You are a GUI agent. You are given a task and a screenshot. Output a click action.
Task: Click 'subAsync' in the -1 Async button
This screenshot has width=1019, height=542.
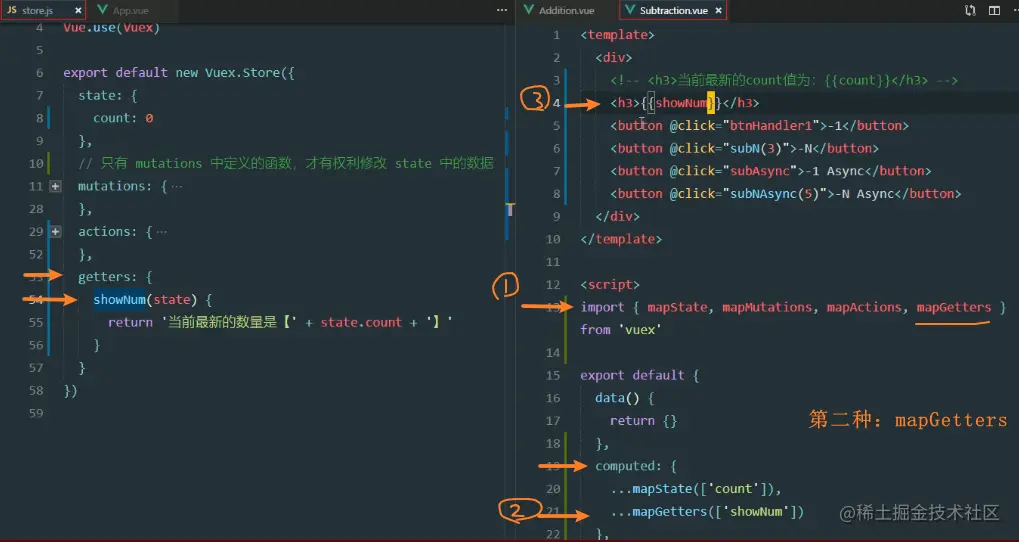coord(760,171)
